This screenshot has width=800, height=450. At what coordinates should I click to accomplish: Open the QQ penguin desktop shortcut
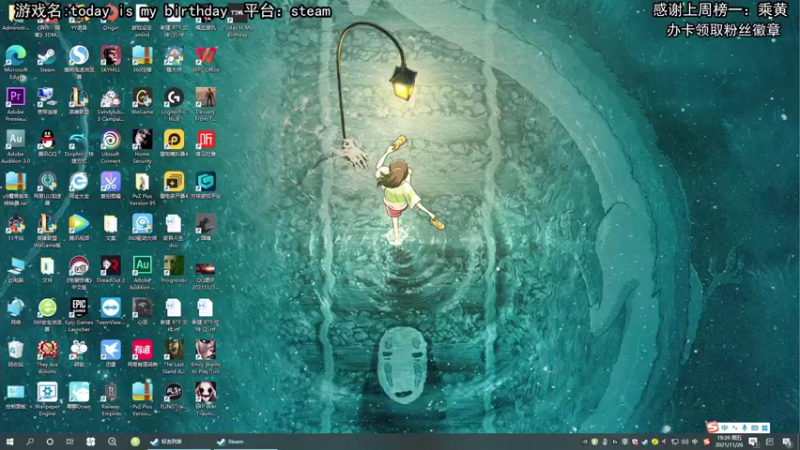(47, 141)
